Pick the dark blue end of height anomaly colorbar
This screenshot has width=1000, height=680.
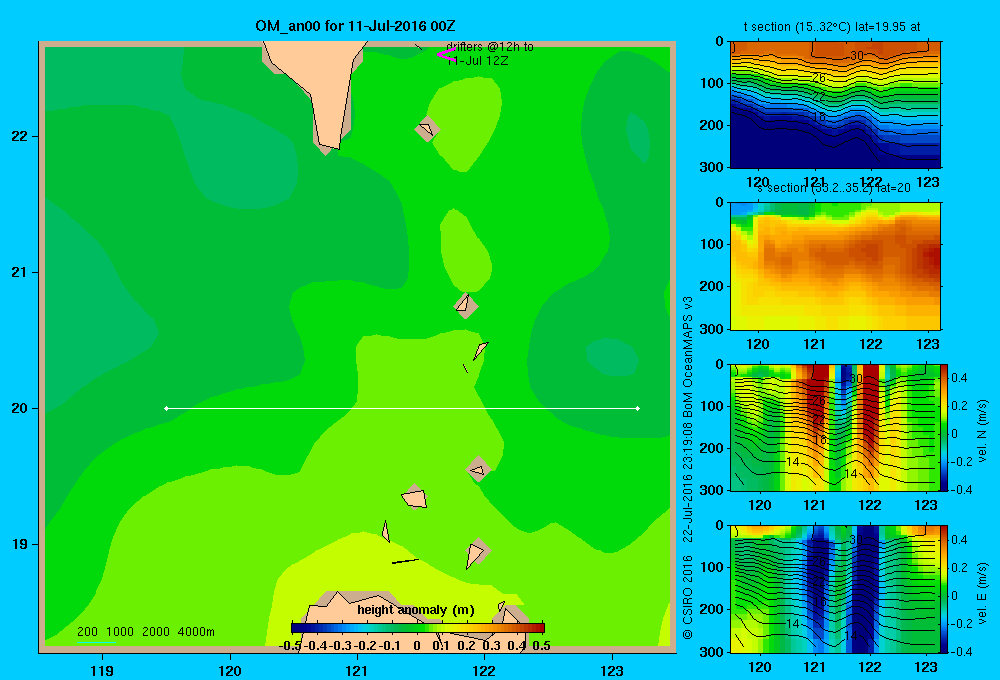[296, 628]
